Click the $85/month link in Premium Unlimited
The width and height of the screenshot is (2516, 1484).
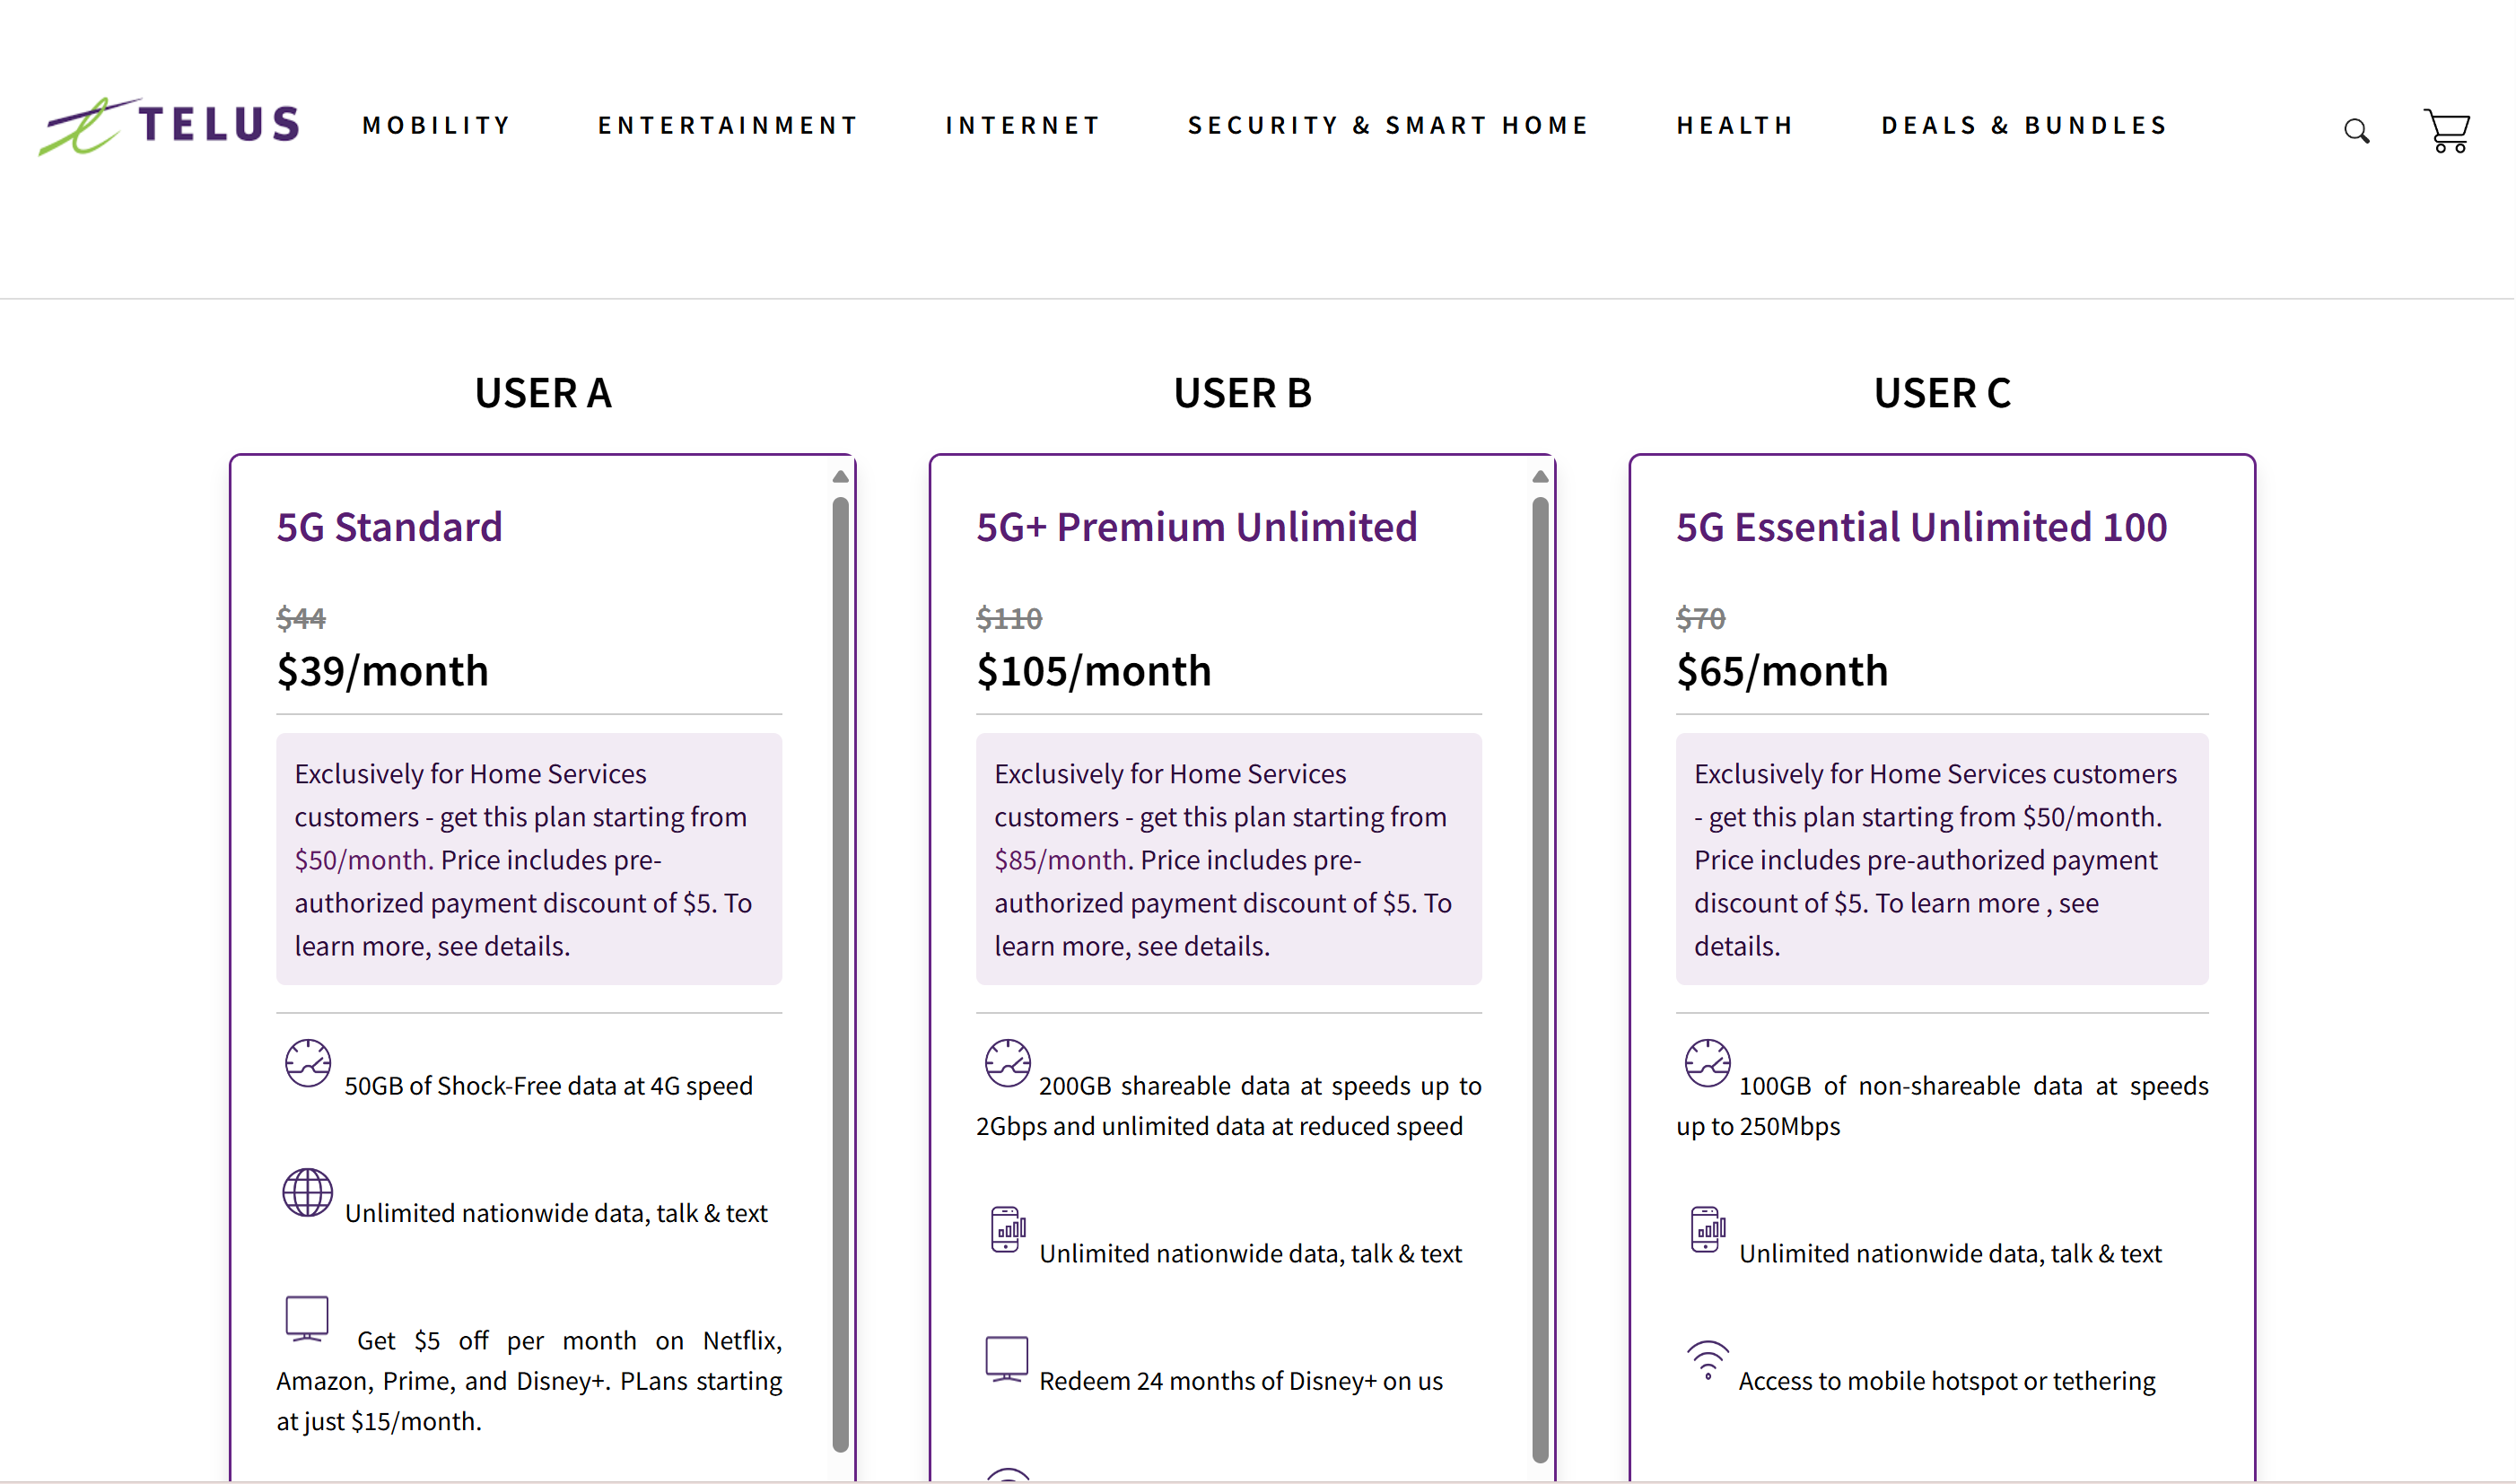point(1061,860)
